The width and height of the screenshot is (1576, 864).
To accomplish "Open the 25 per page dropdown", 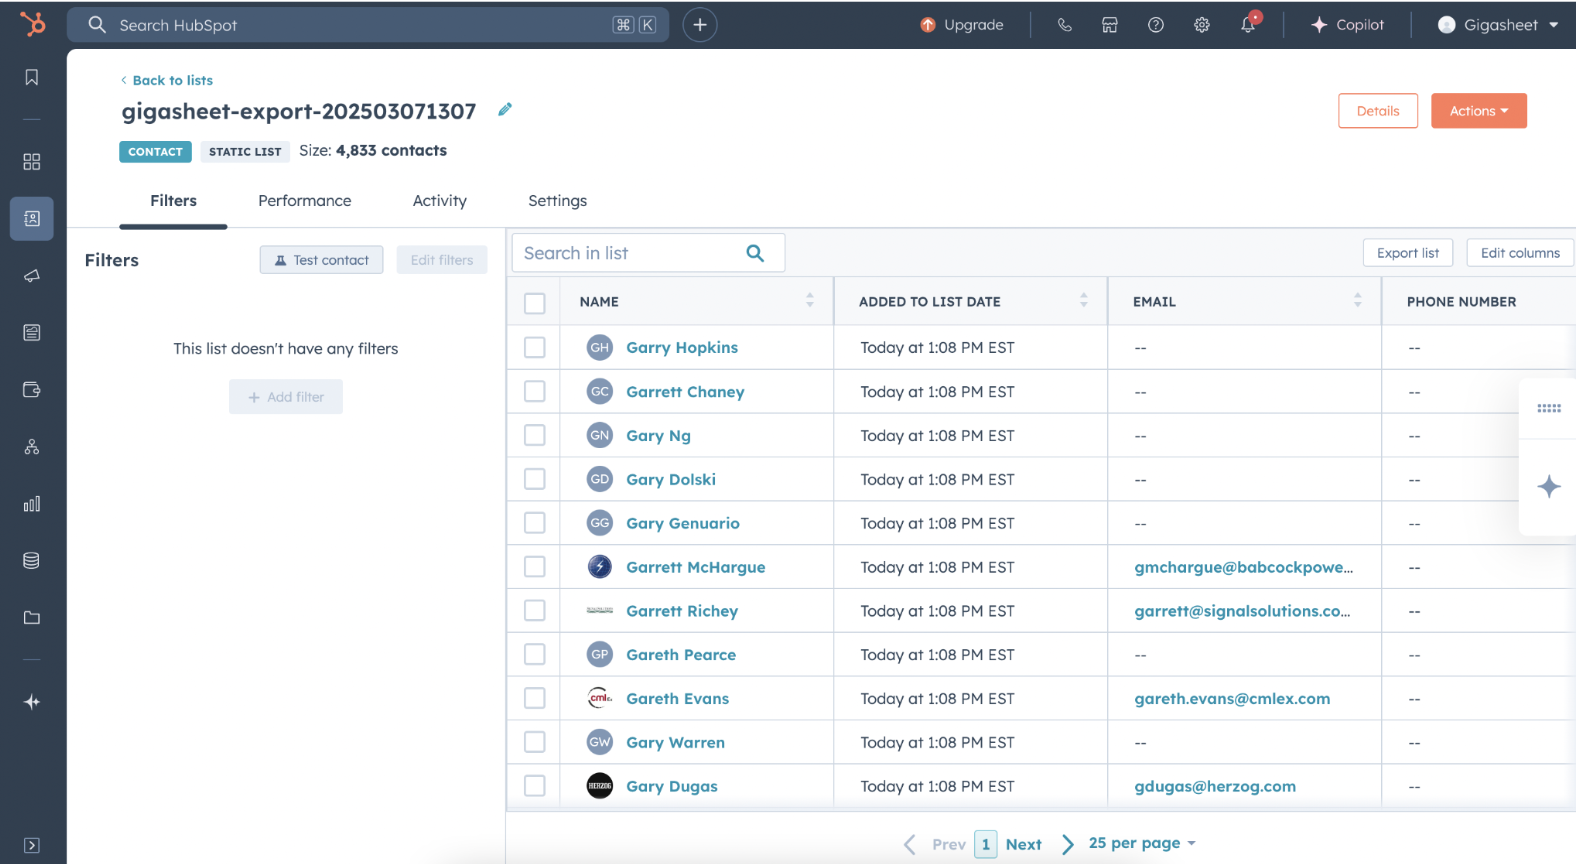I will tap(1142, 843).
